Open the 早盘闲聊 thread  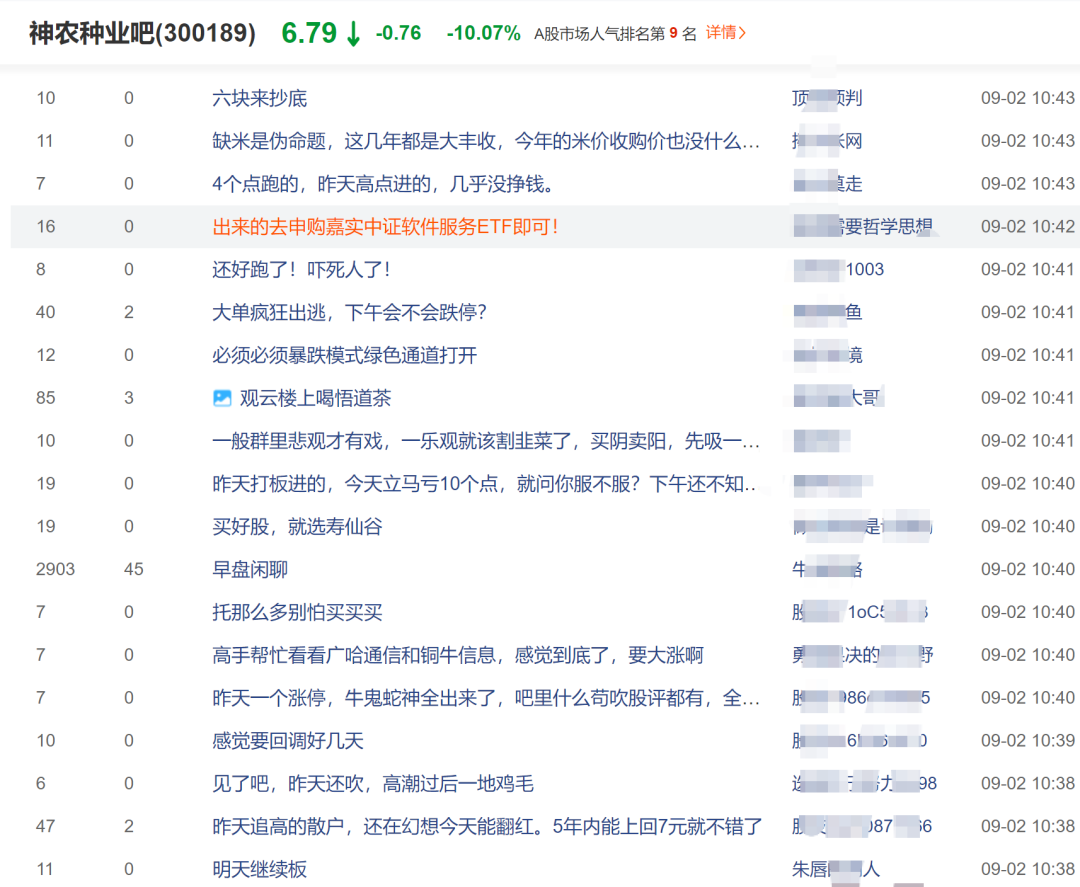[250, 569]
